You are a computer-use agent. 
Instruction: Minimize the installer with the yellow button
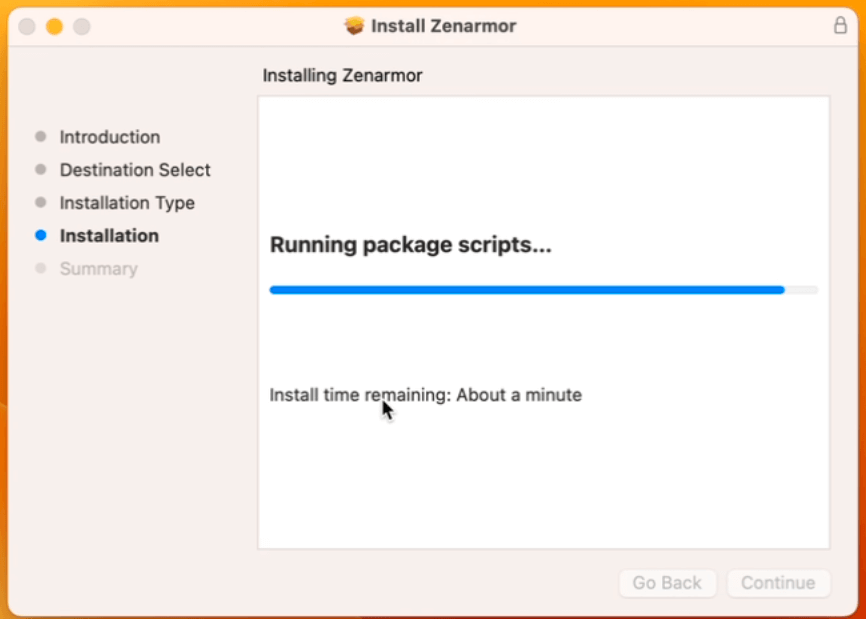[x=54, y=27]
